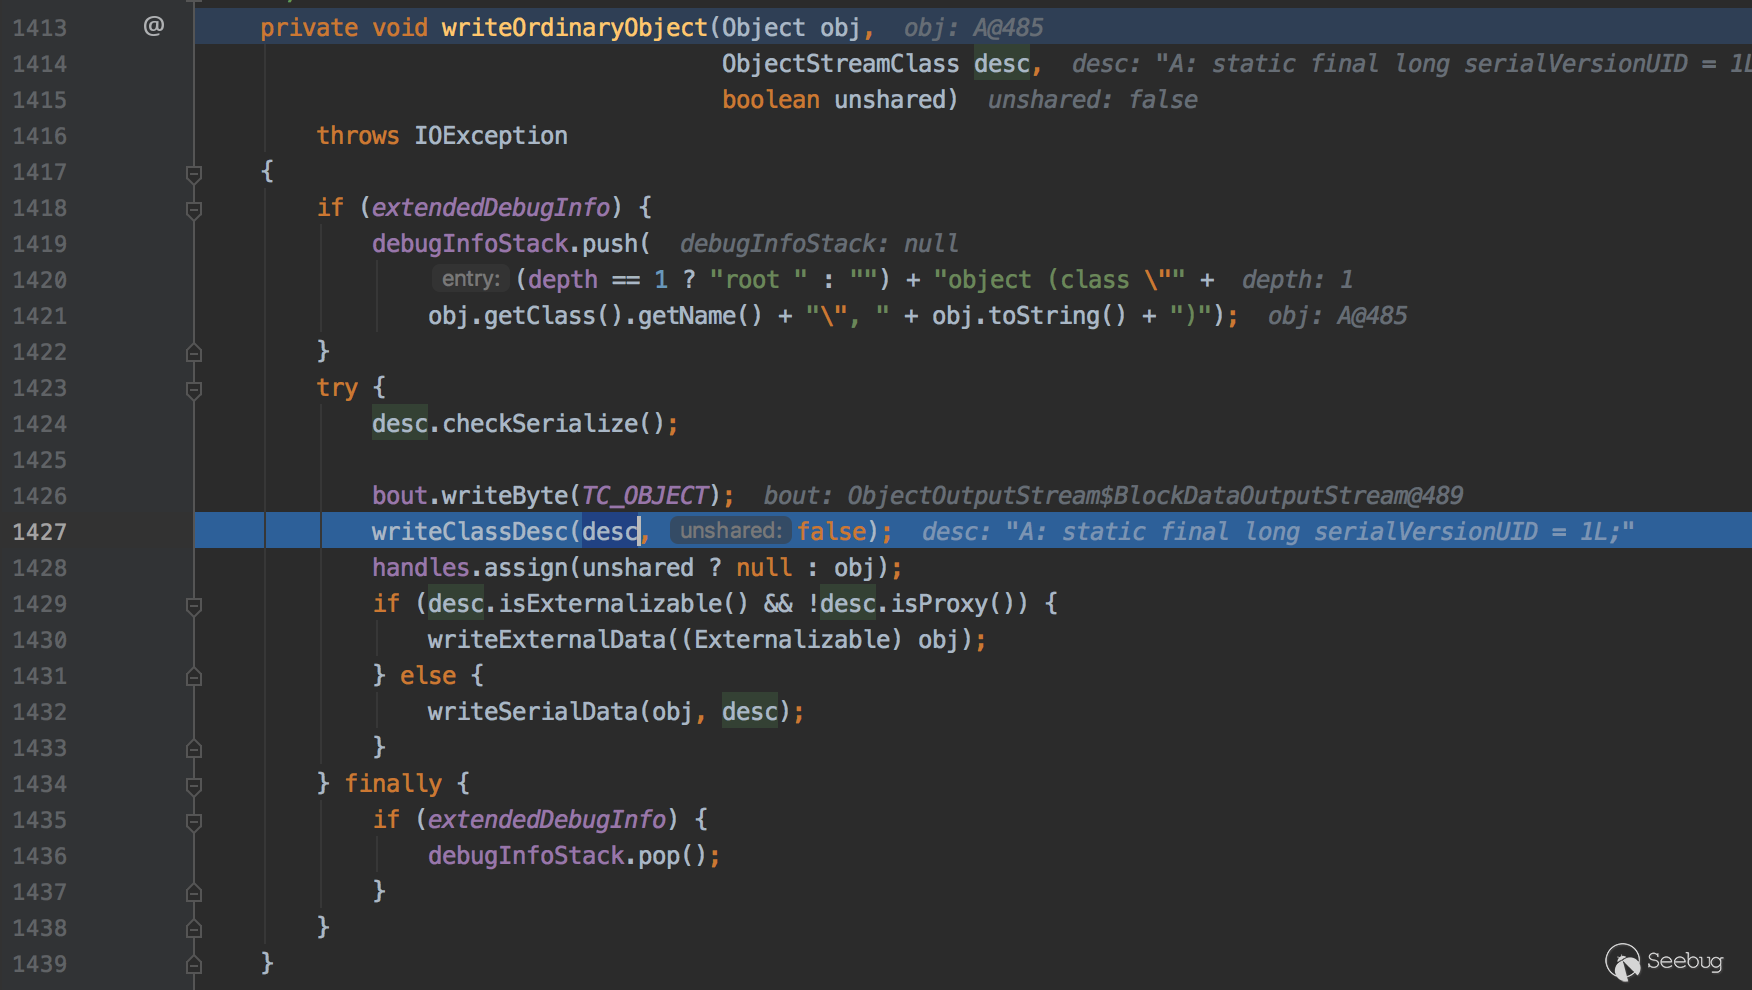Click the IOException in the throws clause
This screenshot has width=1752, height=990.
tap(491, 135)
